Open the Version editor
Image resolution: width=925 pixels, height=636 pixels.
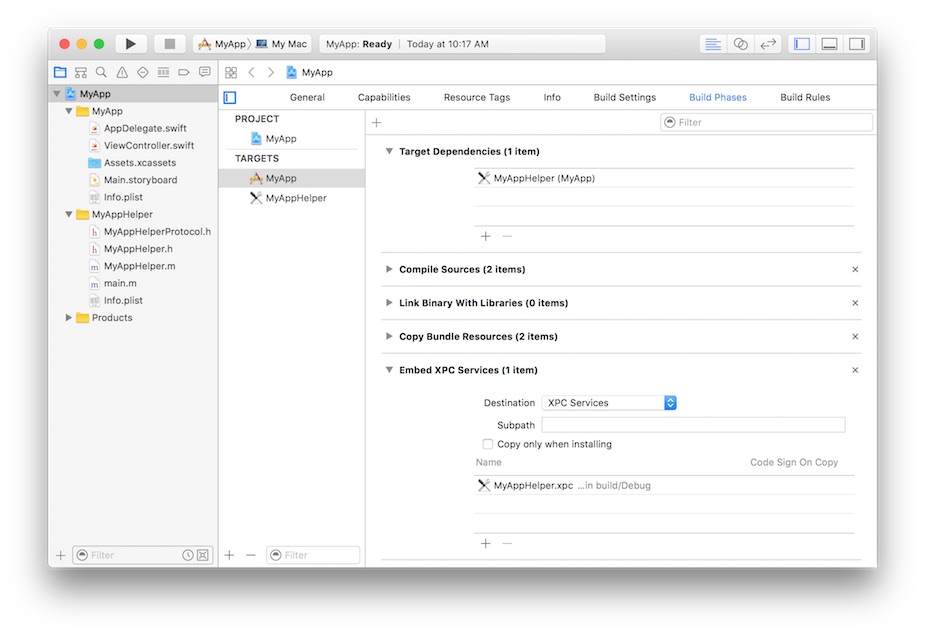[x=768, y=44]
